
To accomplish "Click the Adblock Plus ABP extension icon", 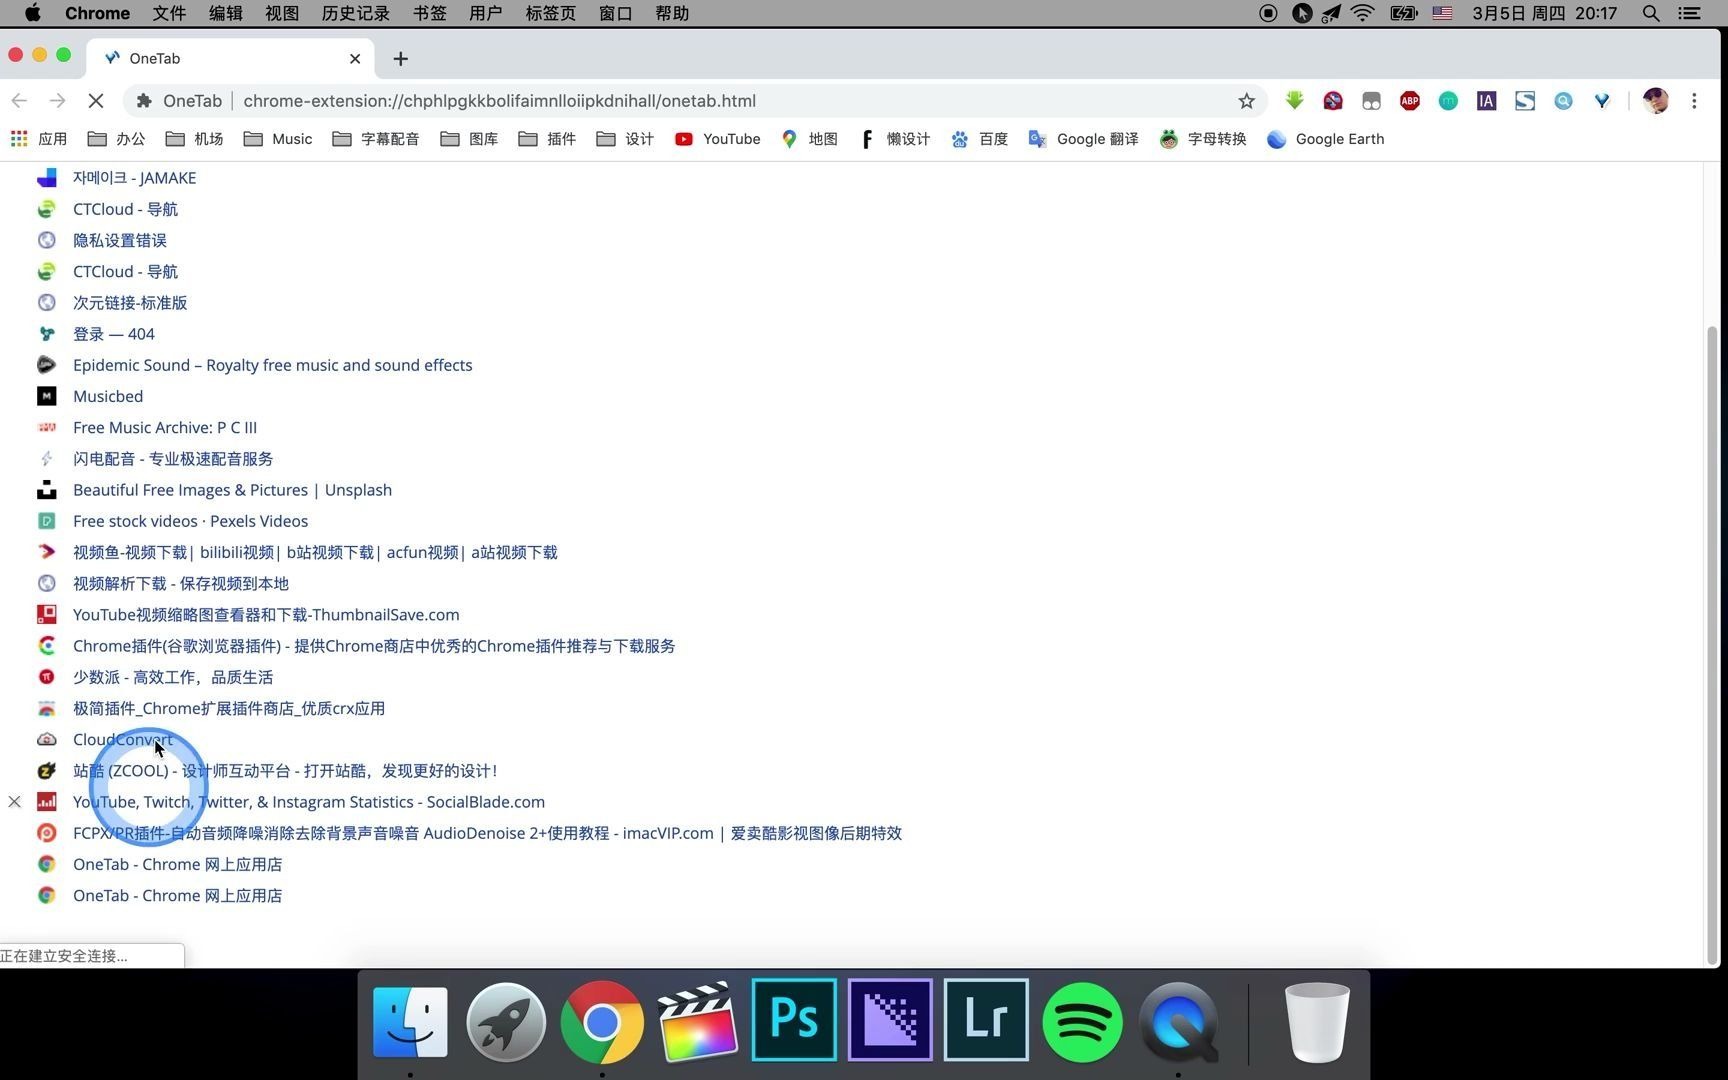I will pos(1409,100).
